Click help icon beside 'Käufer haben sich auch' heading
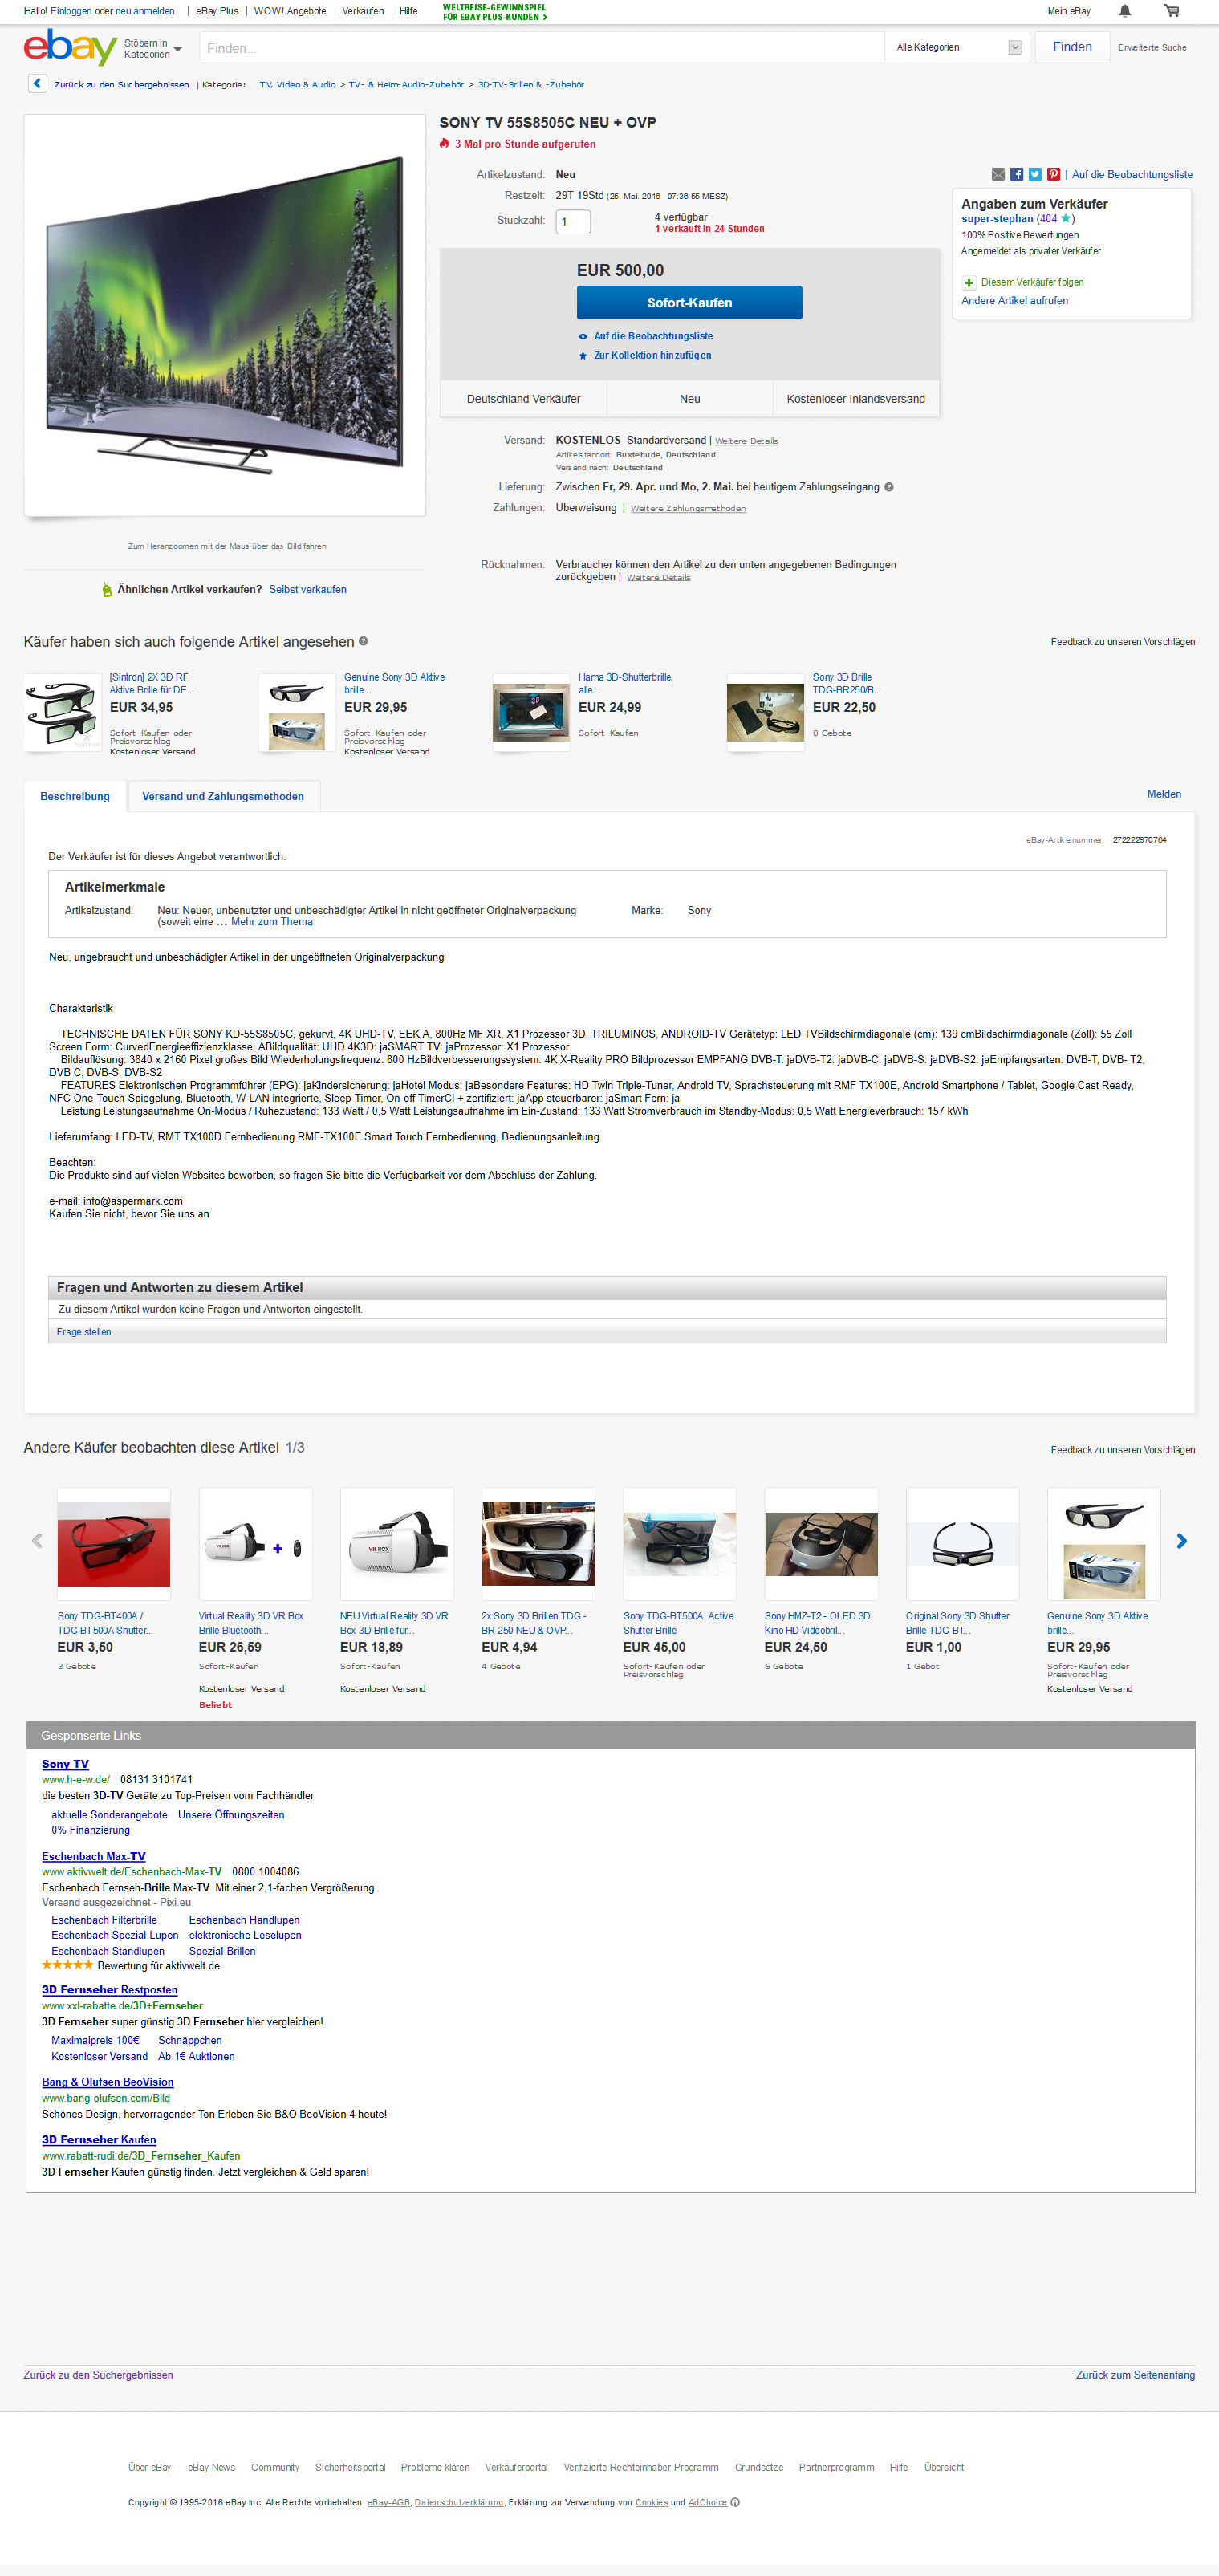The width and height of the screenshot is (1219, 2576). [x=363, y=641]
